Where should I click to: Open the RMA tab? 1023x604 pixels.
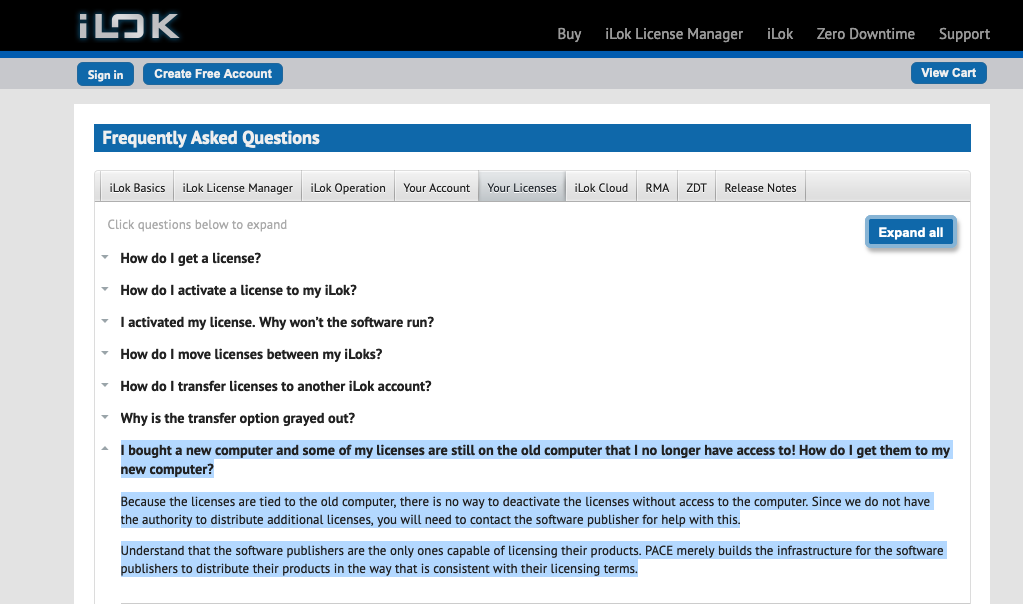click(x=657, y=188)
